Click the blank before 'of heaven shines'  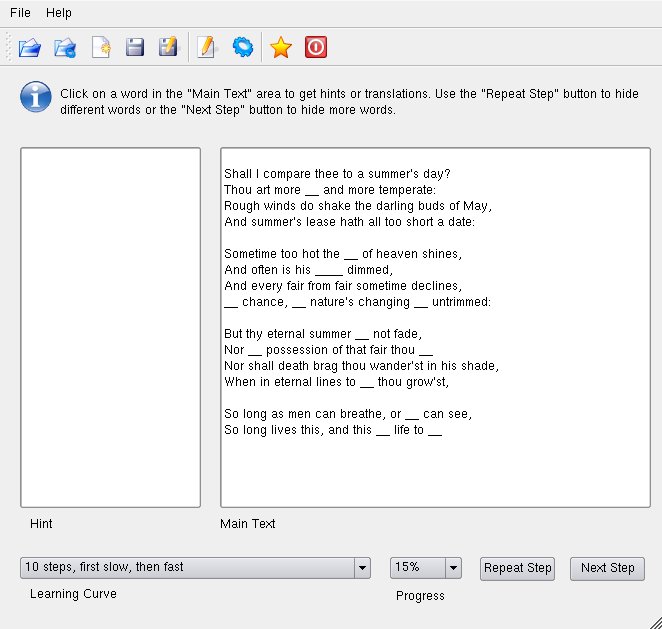[x=351, y=255]
